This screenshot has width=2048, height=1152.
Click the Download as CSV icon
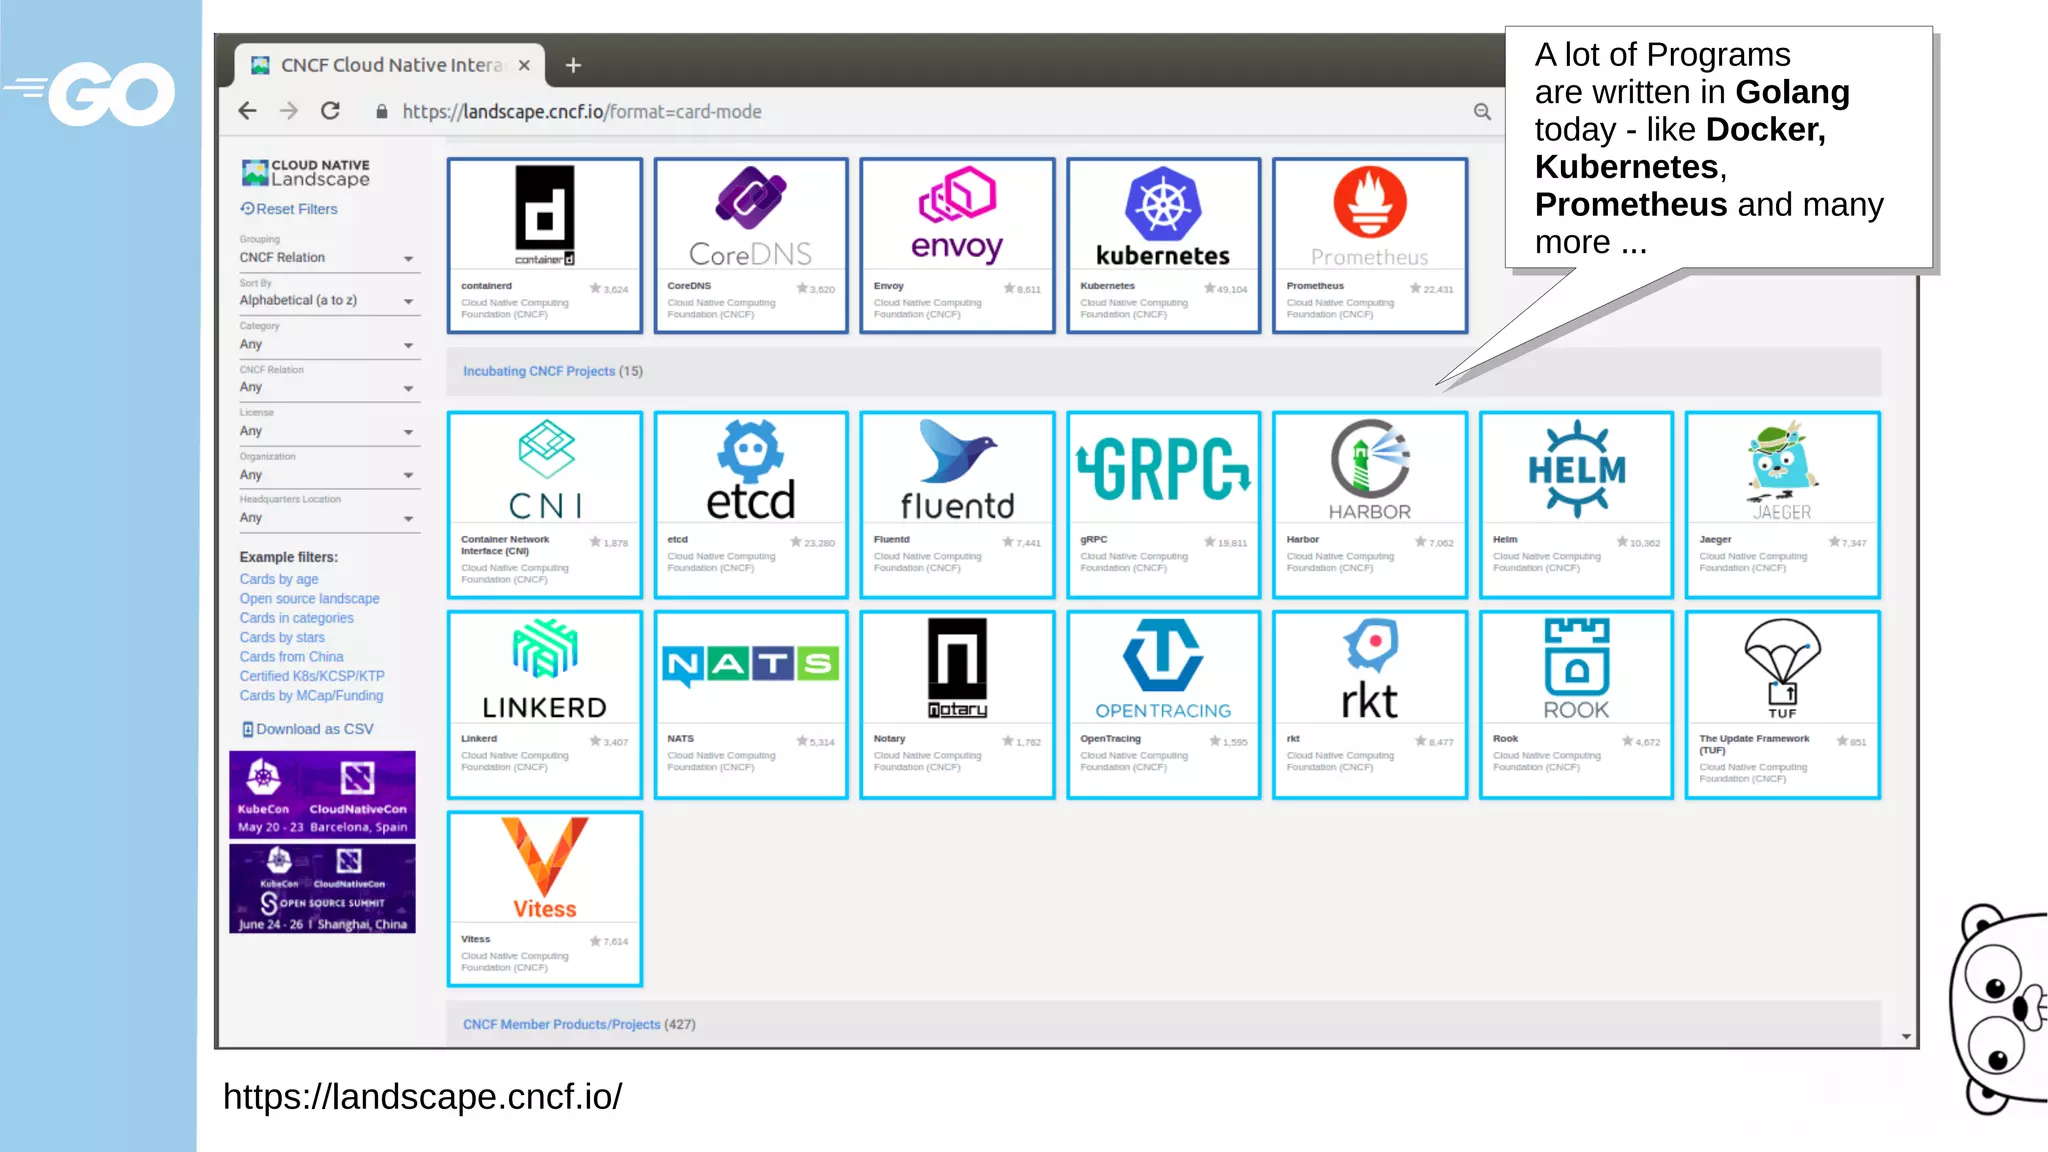pyautogui.click(x=248, y=729)
